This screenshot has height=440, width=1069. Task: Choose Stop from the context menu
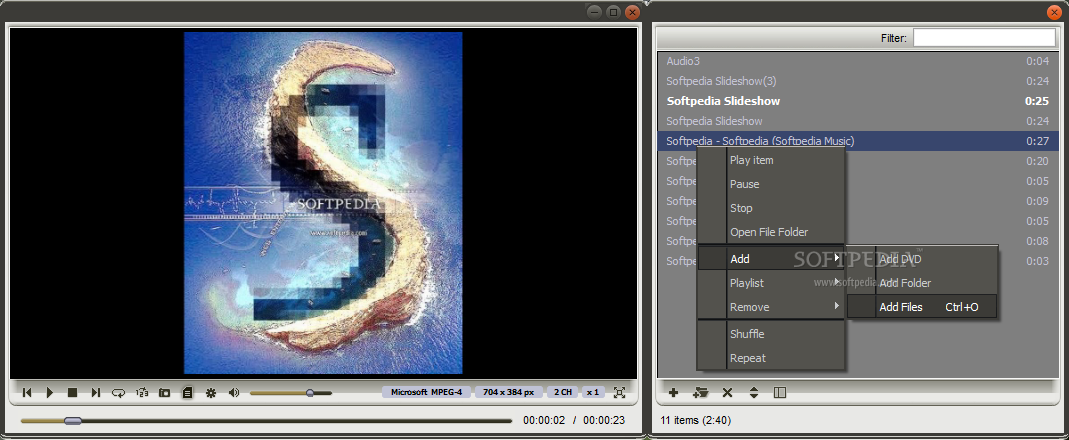coord(771,208)
